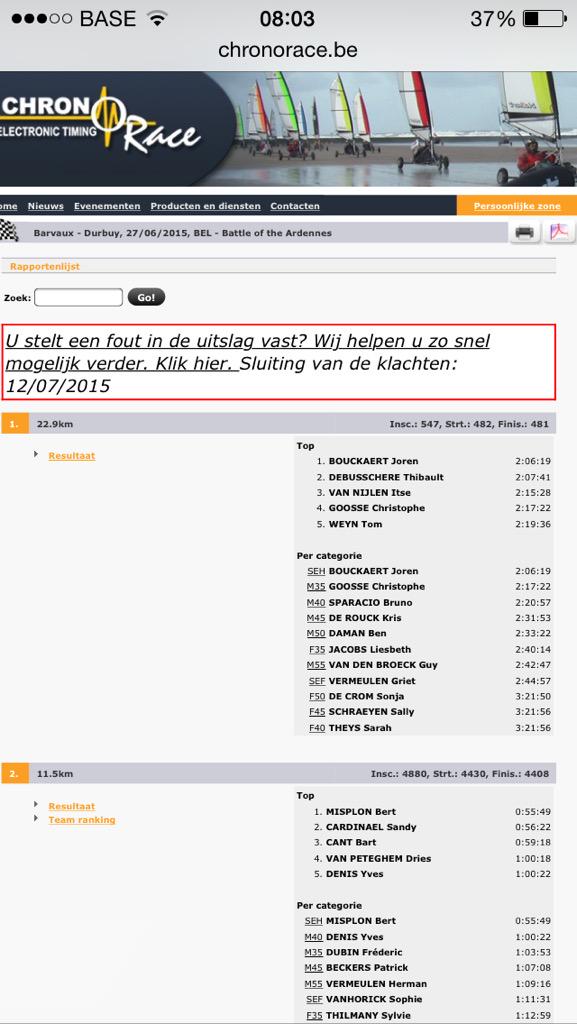Screen dimensions: 577x1024
Task: Expand arrow beside 22.9km Resultaat
Action: click(36, 454)
